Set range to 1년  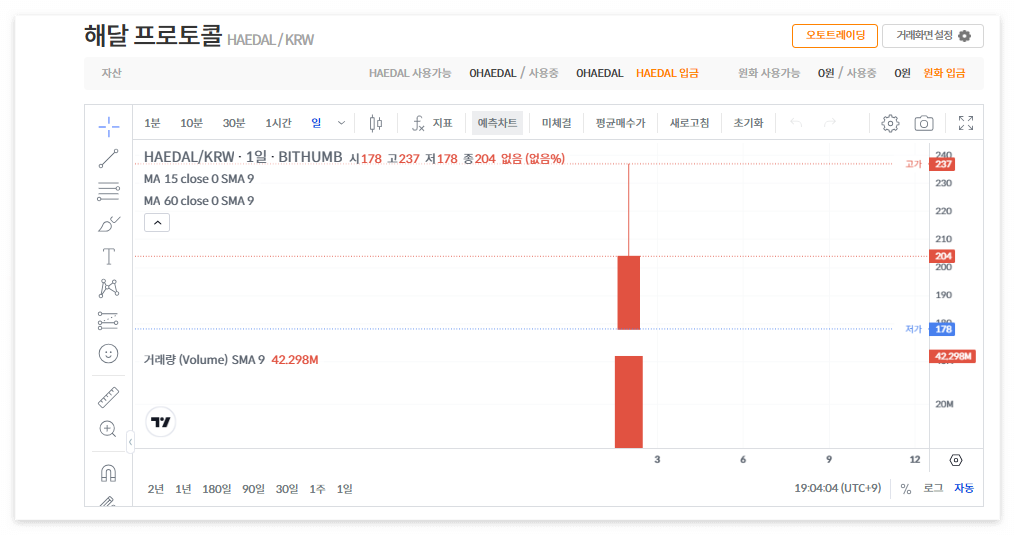pyautogui.click(x=183, y=489)
